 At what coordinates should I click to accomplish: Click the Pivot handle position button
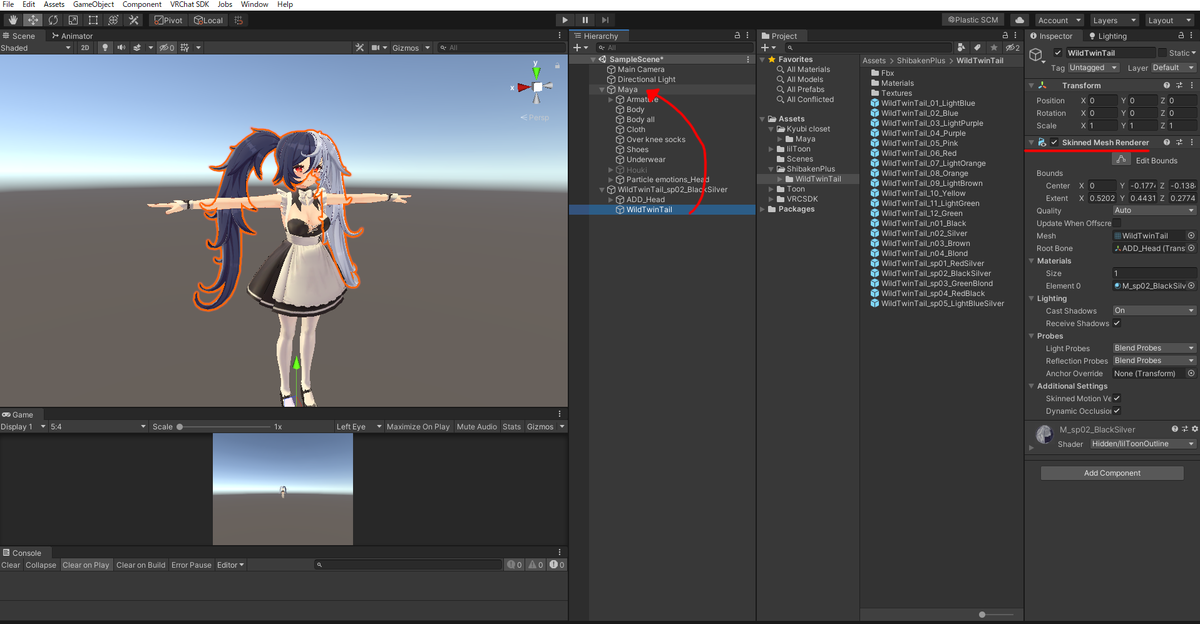click(170, 20)
